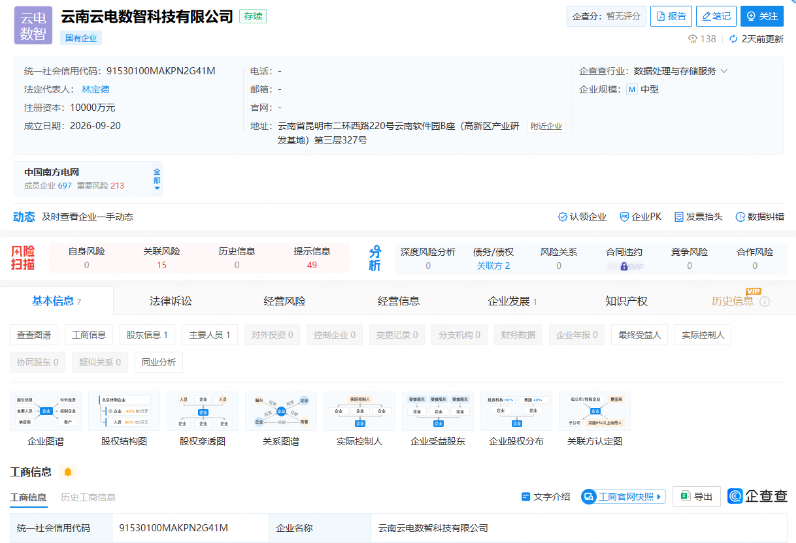
Task: Click the 最终受益人 button
Action: (x=640, y=335)
